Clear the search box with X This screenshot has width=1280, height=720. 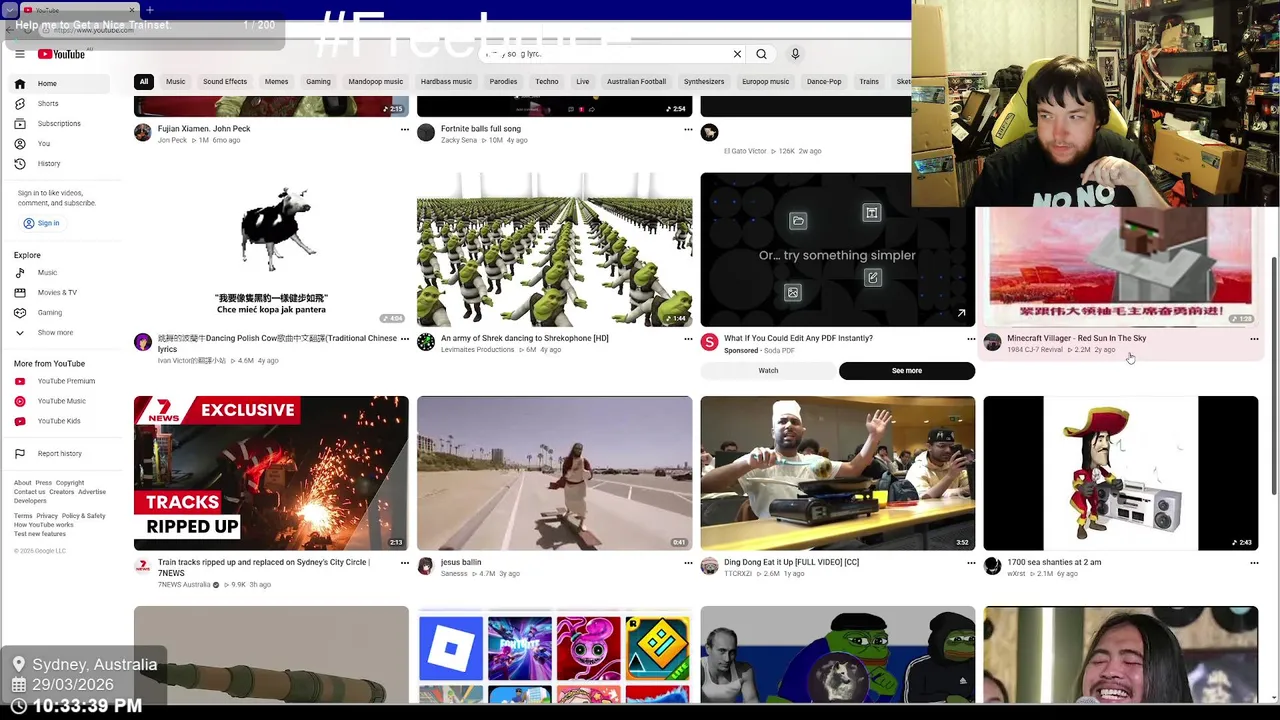737,54
